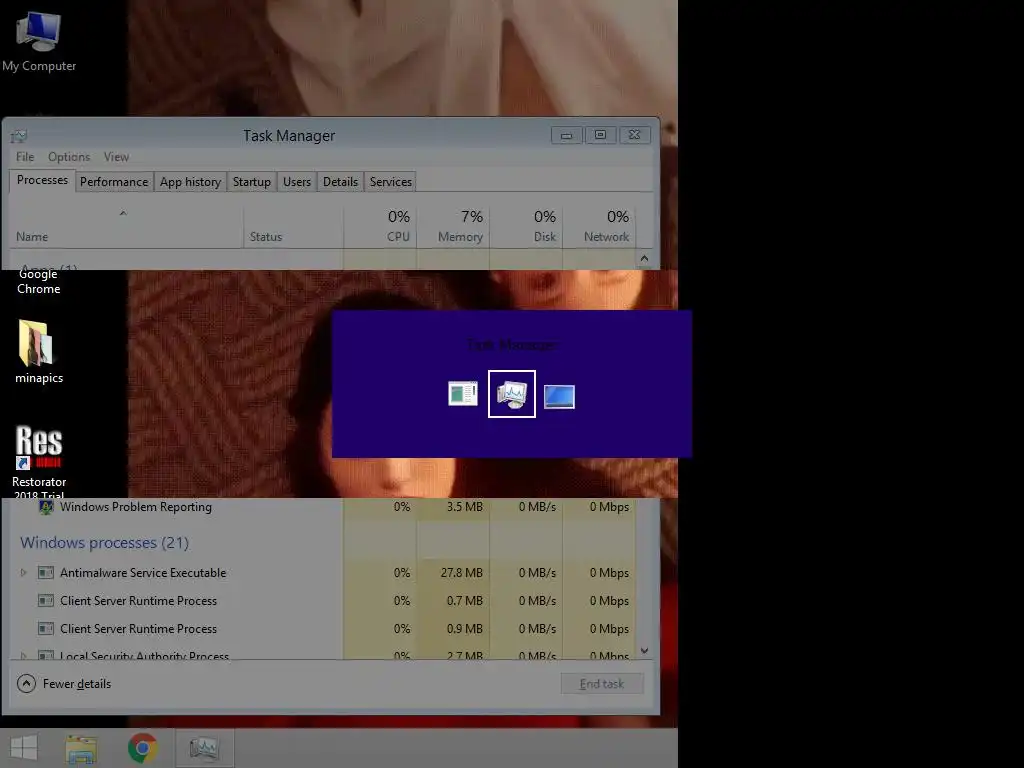Open File Explorer from the taskbar
Screen dimensions: 1024x768
coord(82,748)
